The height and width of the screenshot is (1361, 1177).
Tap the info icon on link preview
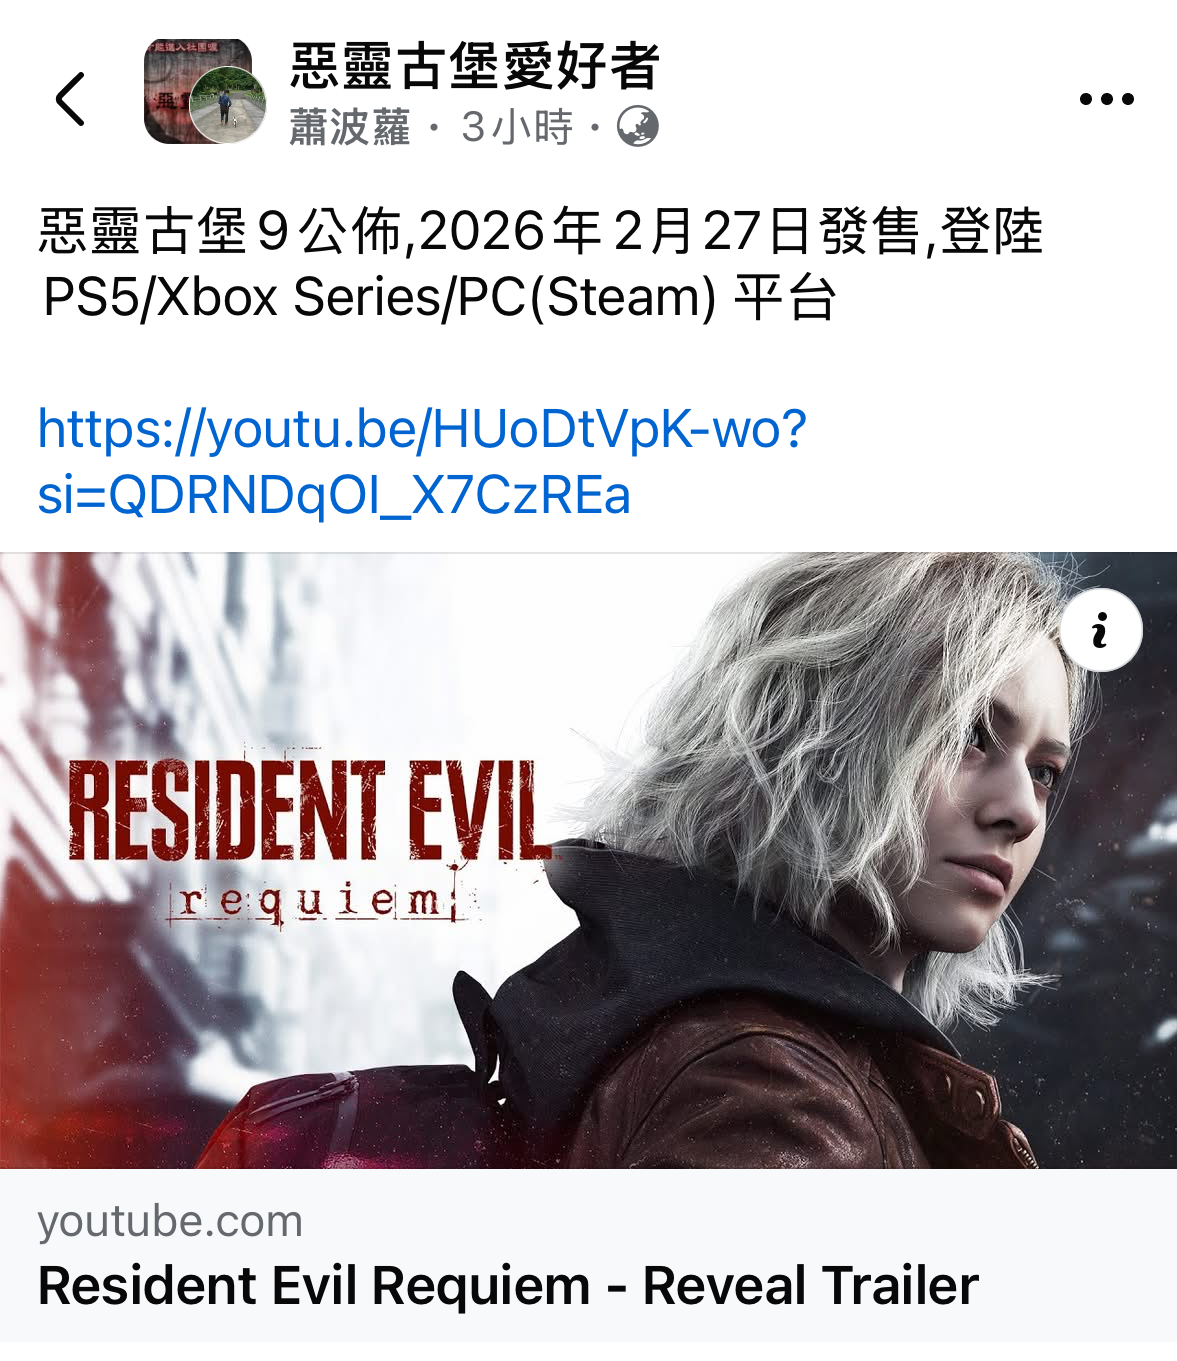[x=1101, y=630]
